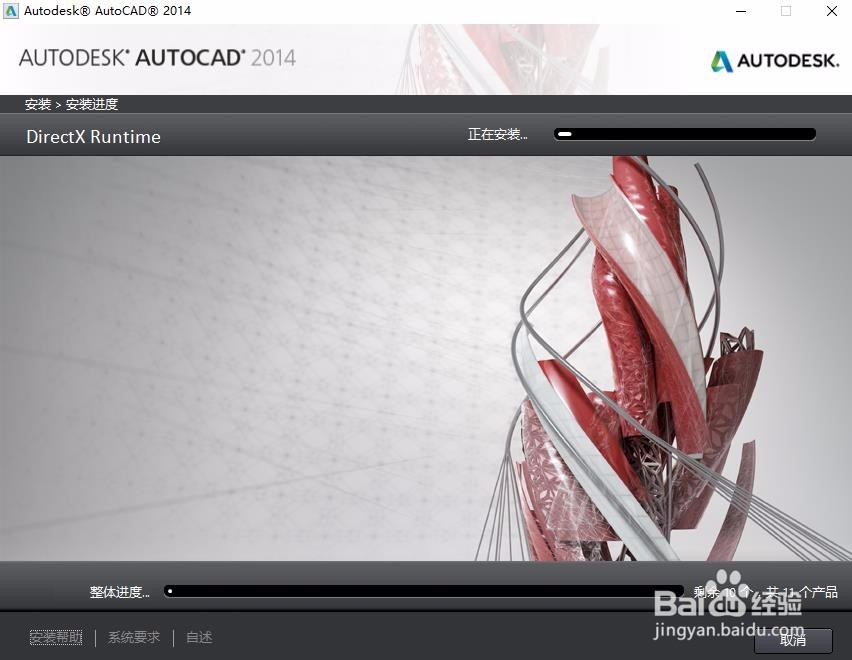Click the 整体进度 overall progress bar

[424, 591]
